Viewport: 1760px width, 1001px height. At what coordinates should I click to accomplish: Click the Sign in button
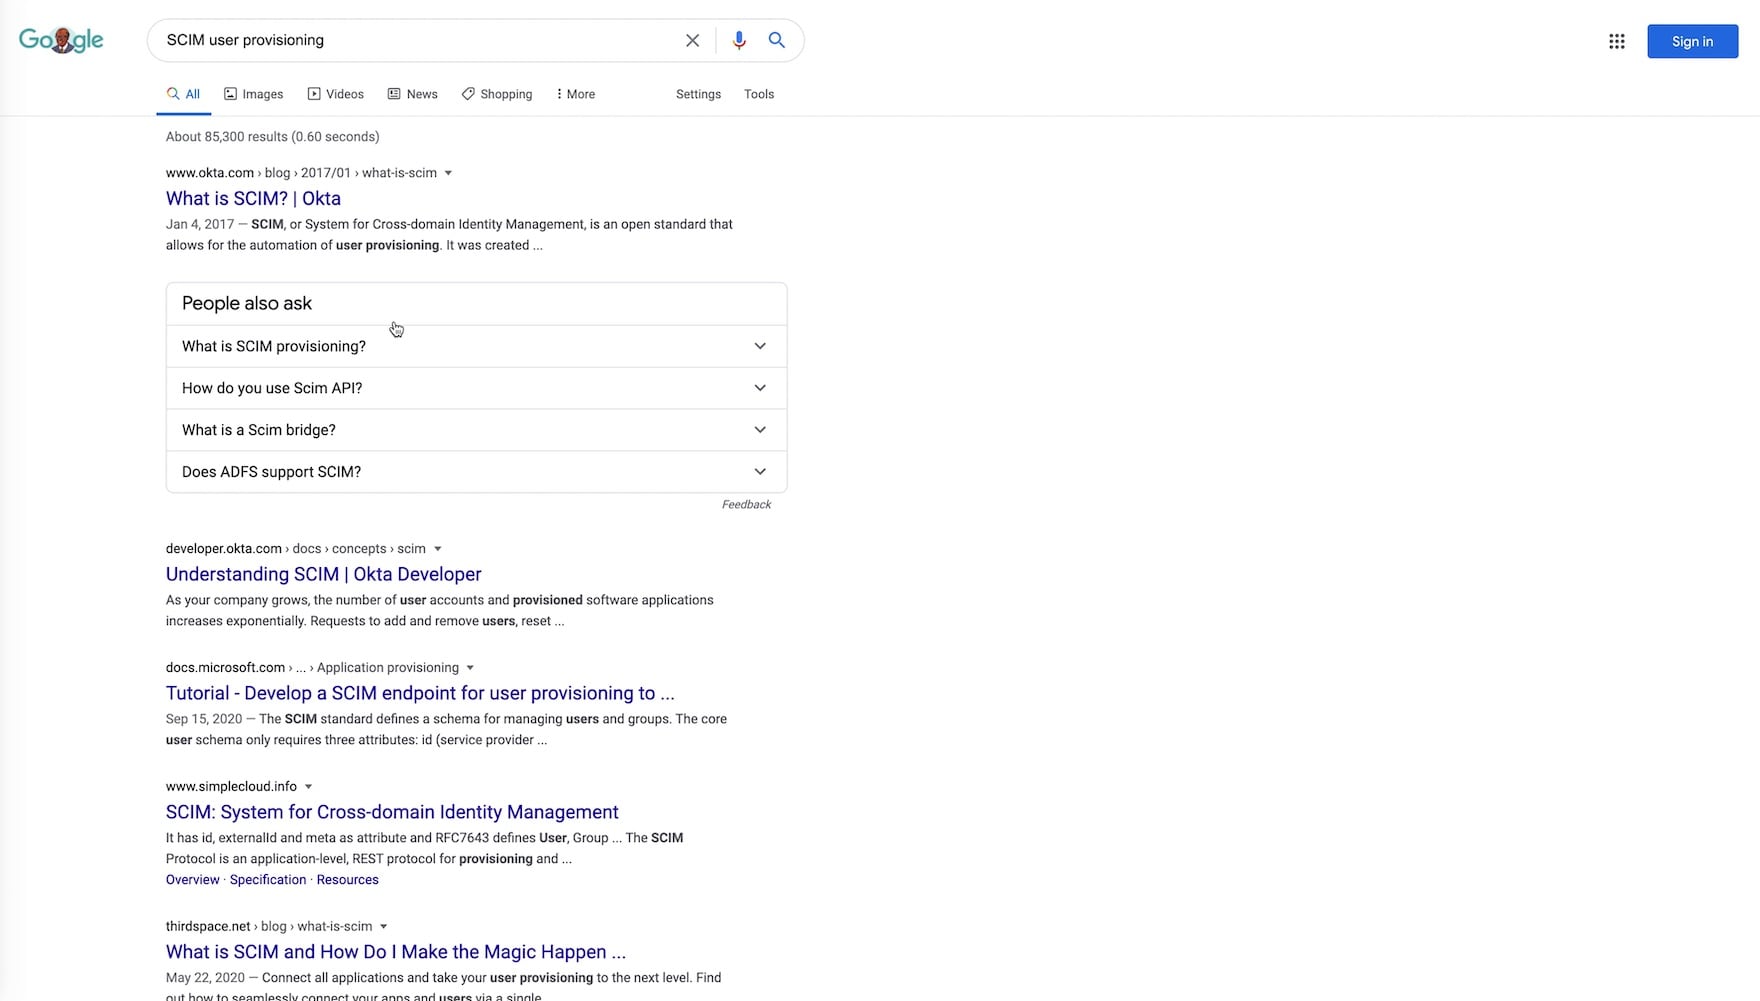coord(1692,41)
